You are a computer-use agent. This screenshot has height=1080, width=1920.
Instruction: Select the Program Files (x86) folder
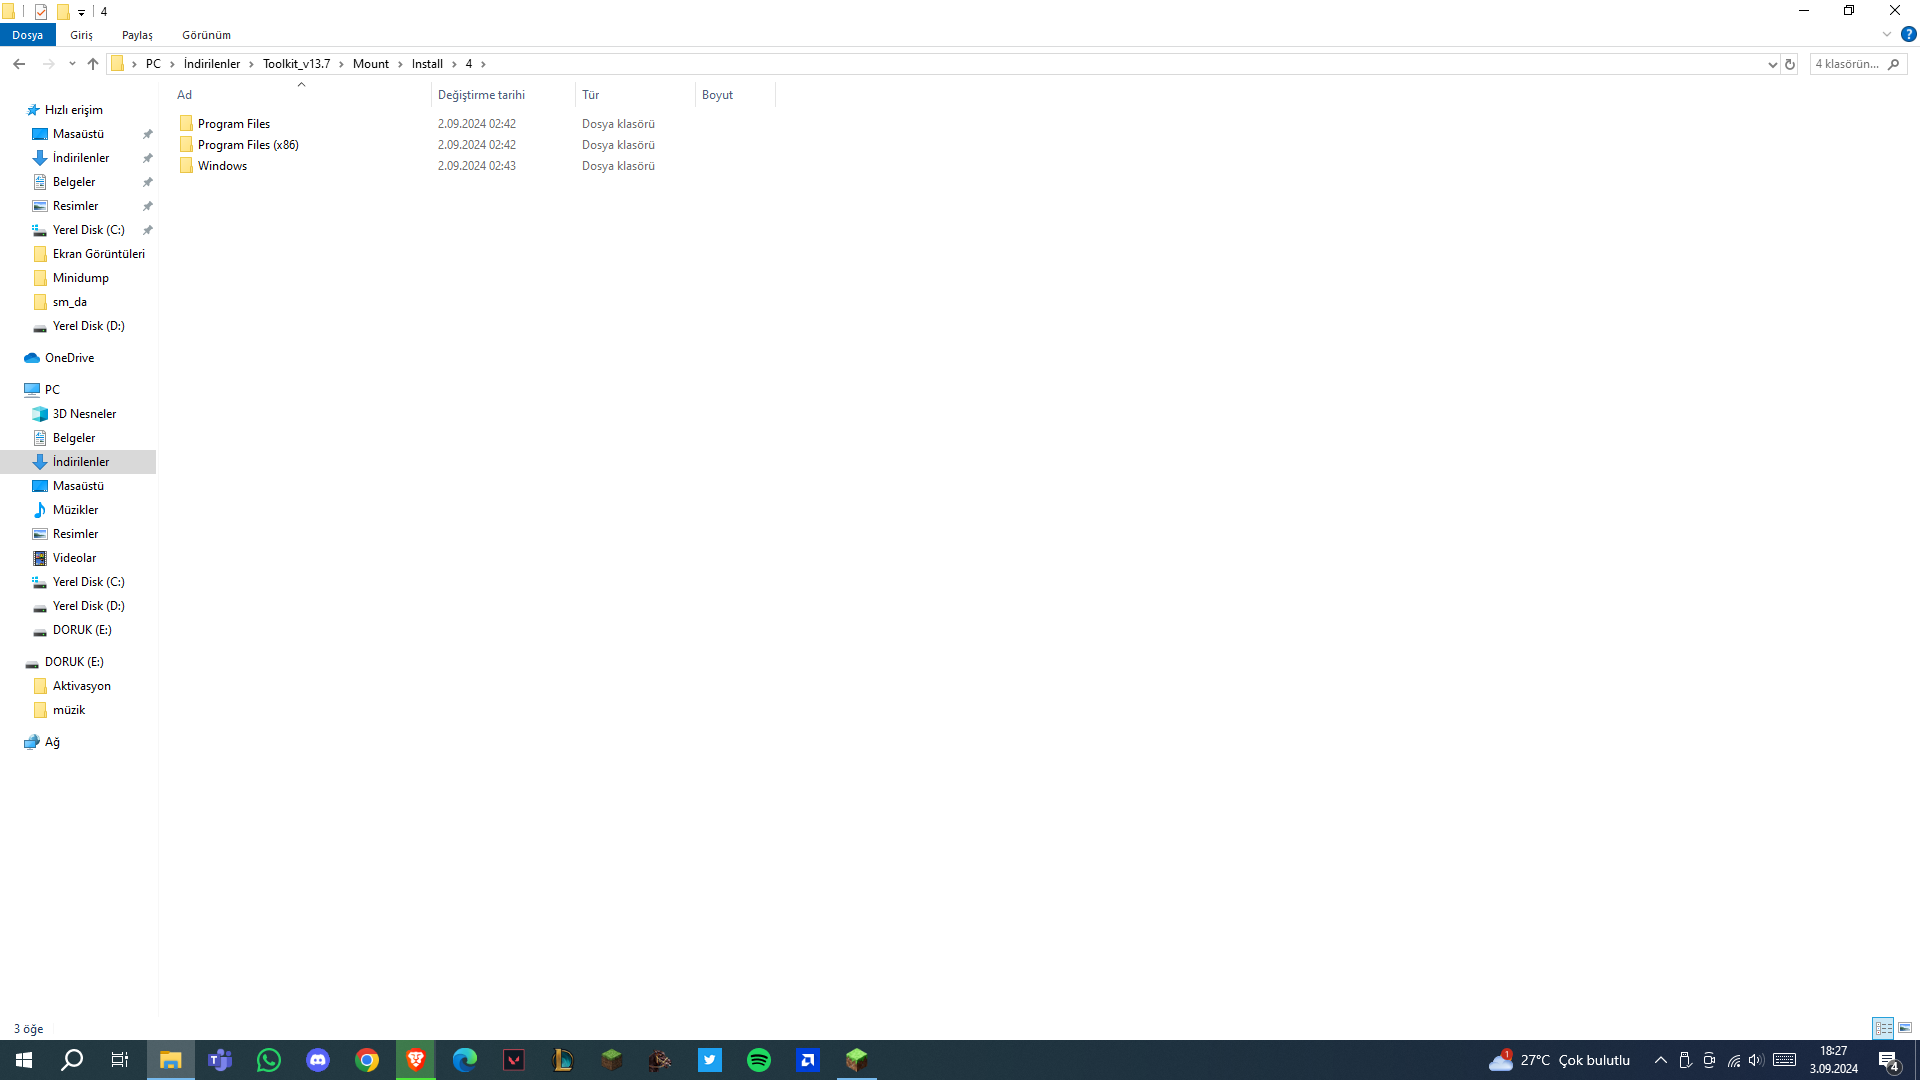pyautogui.click(x=248, y=145)
